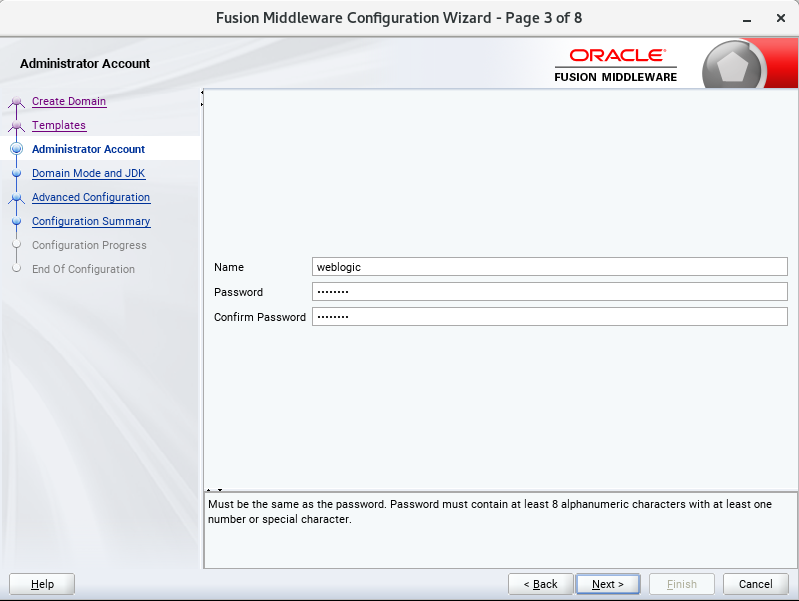The image size is (799, 601).
Task: Go to the Templates step
Action: click(x=59, y=125)
